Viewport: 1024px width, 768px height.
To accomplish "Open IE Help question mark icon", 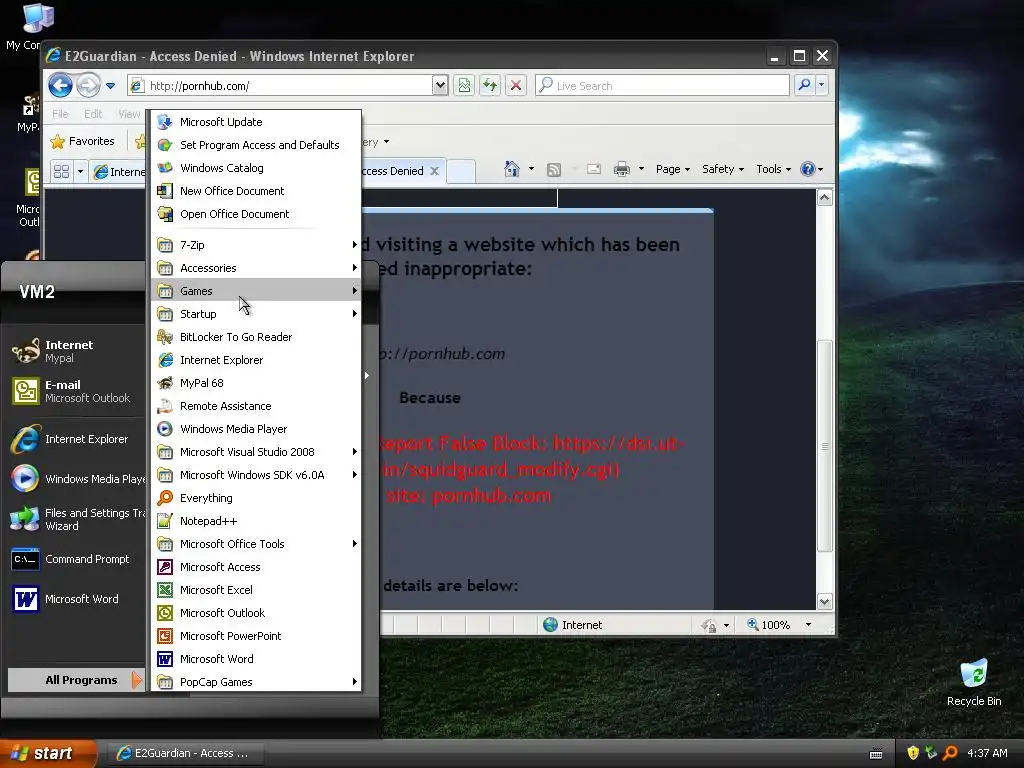I will (x=808, y=169).
